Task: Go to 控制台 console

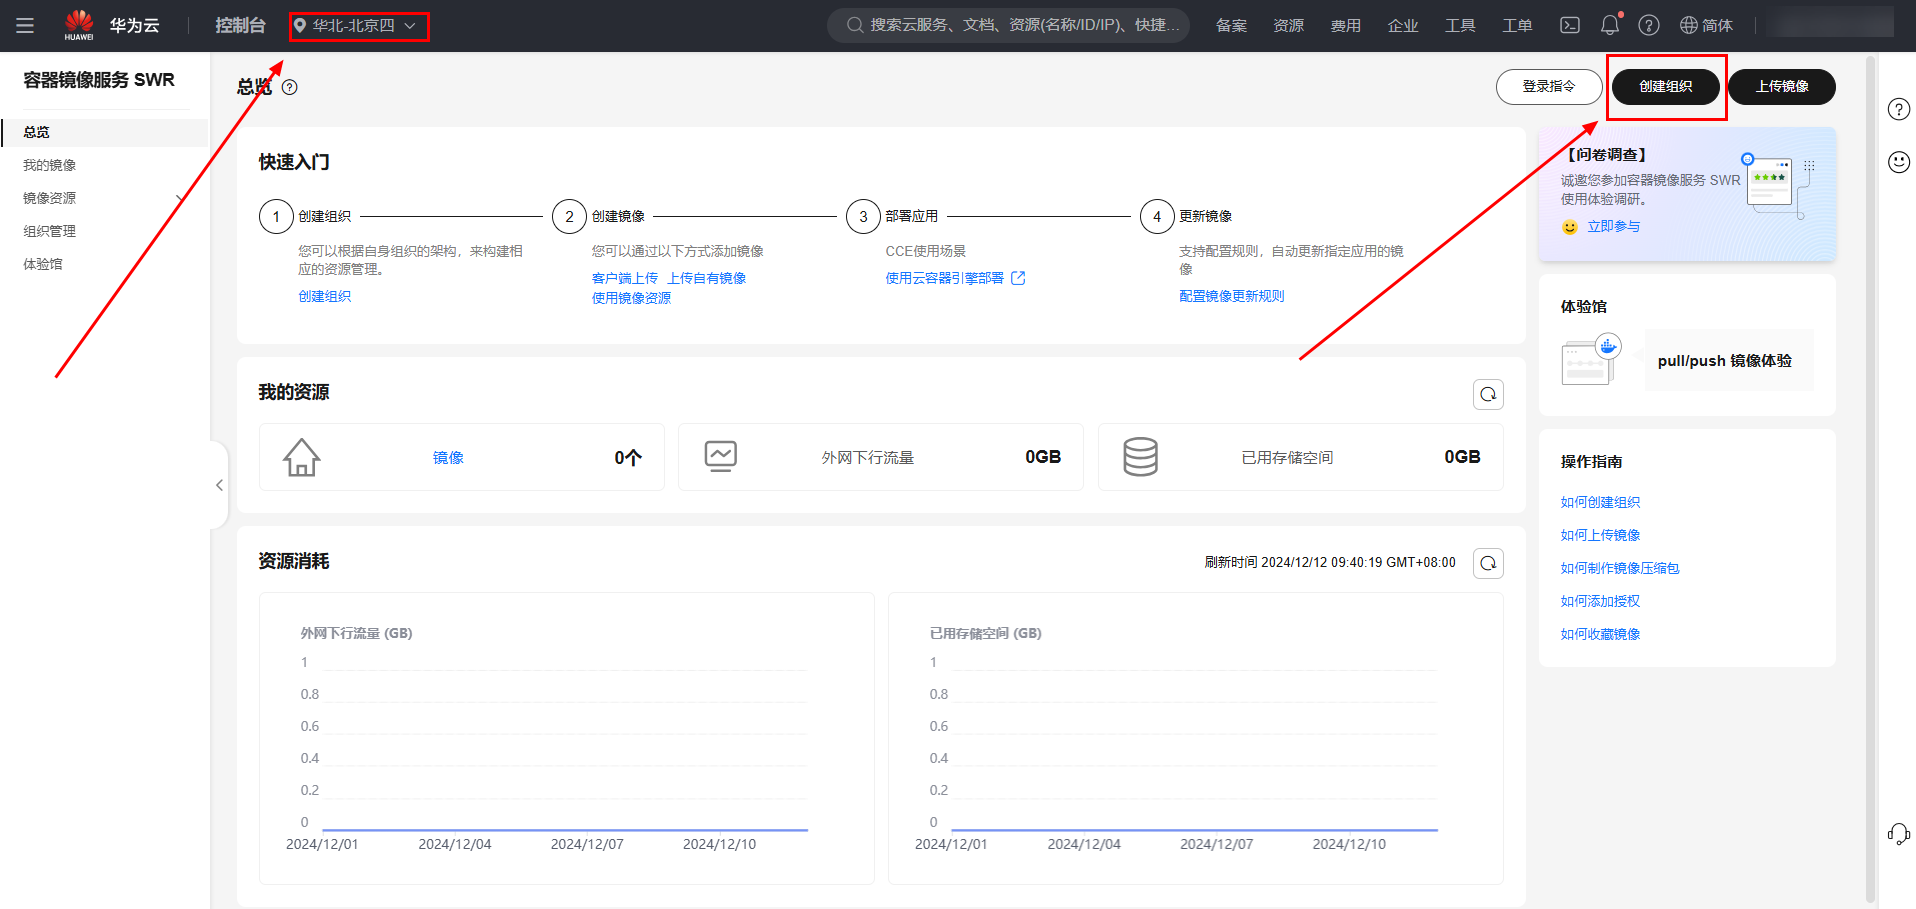Action: [240, 25]
